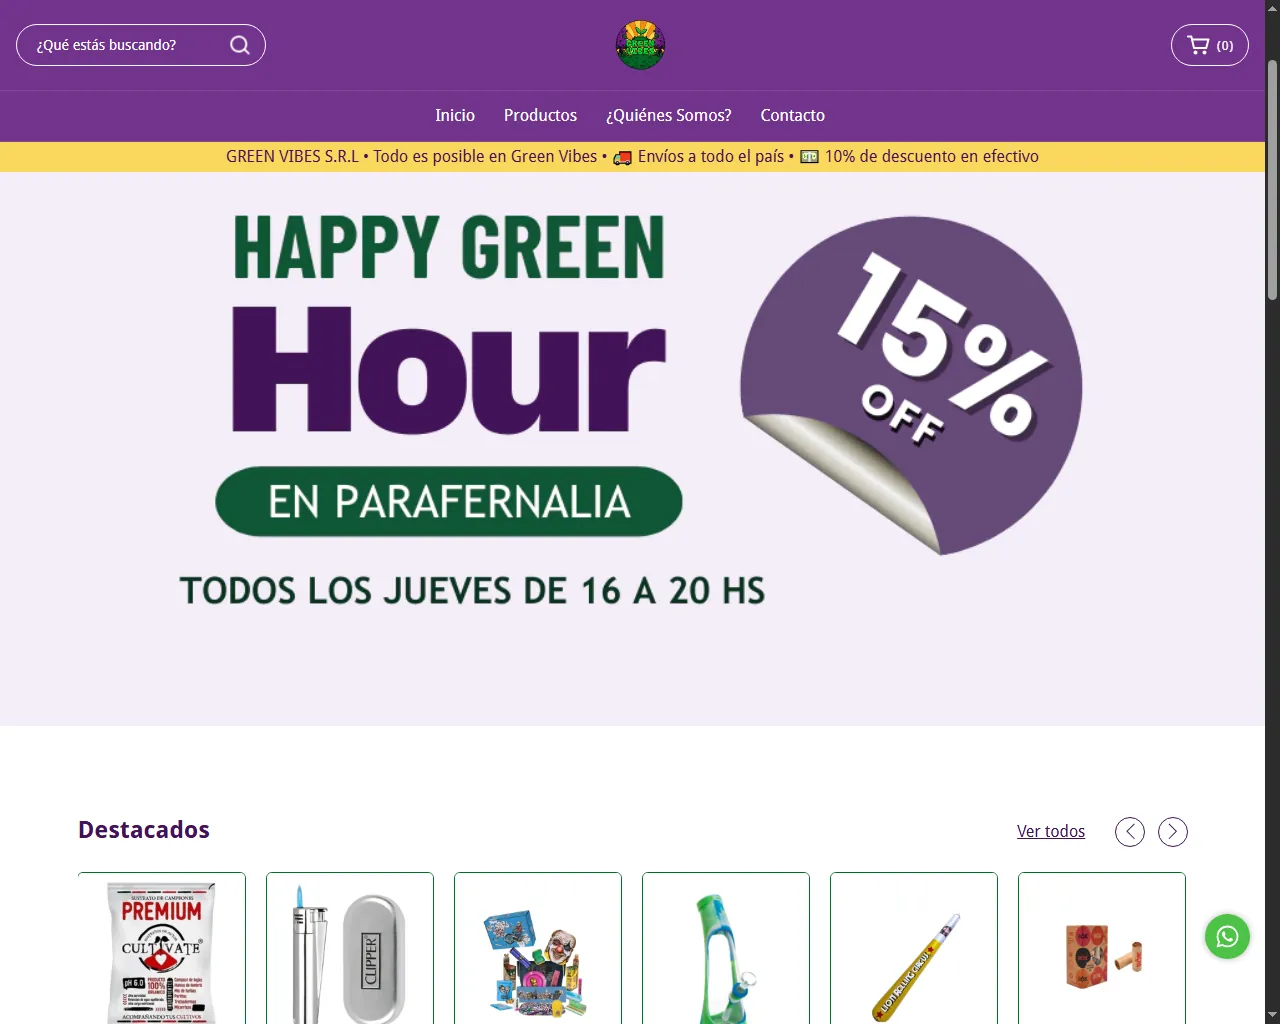The width and height of the screenshot is (1280, 1024).
Task: Open the brown rolling tips box product
Action: coord(1102,948)
